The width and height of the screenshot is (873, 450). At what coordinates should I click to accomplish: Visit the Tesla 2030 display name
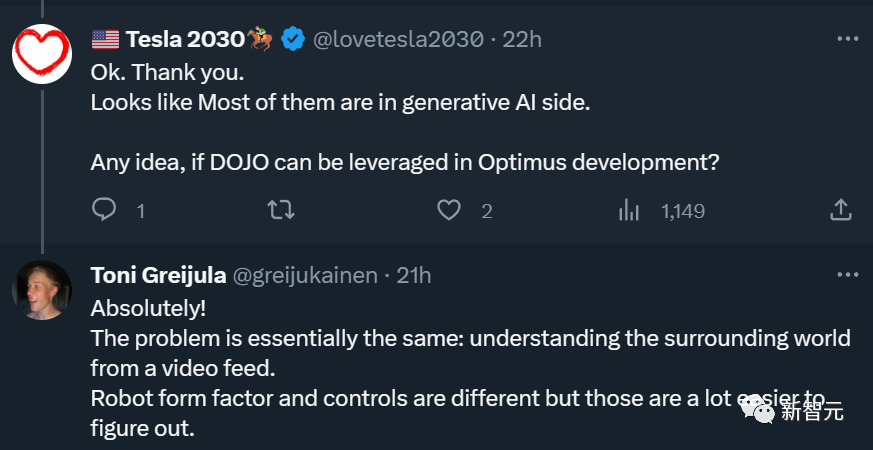(x=185, y=40)
